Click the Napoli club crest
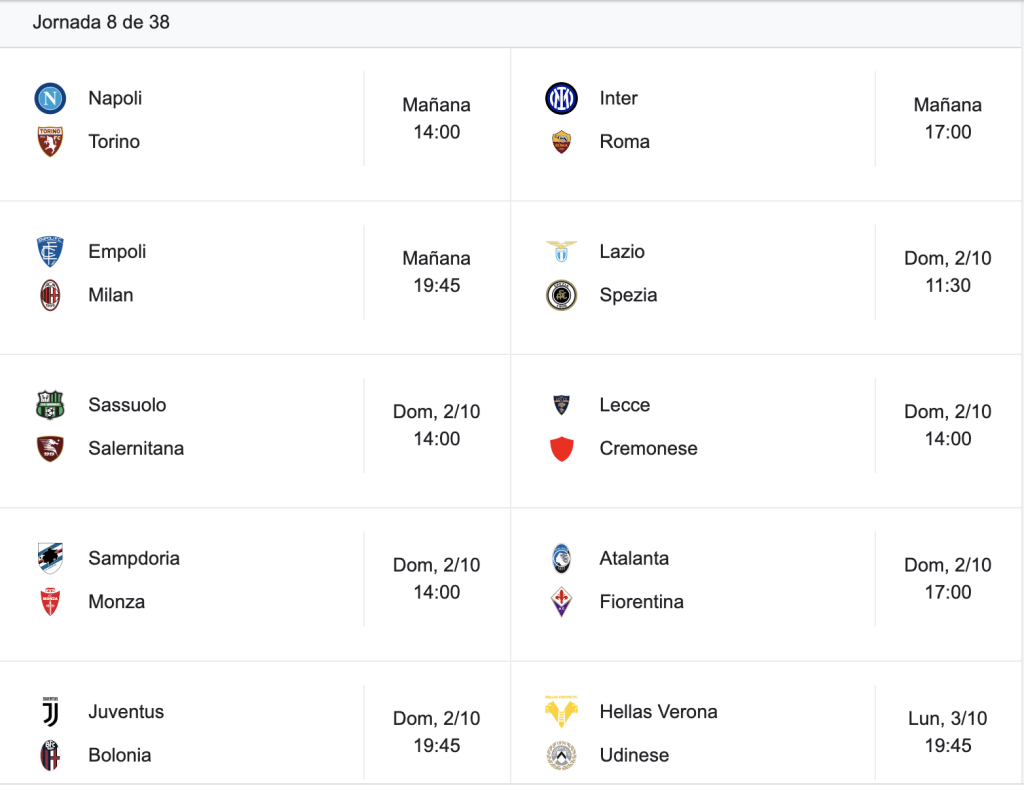This screenshot has height=786, width=1024. [50, 99]
